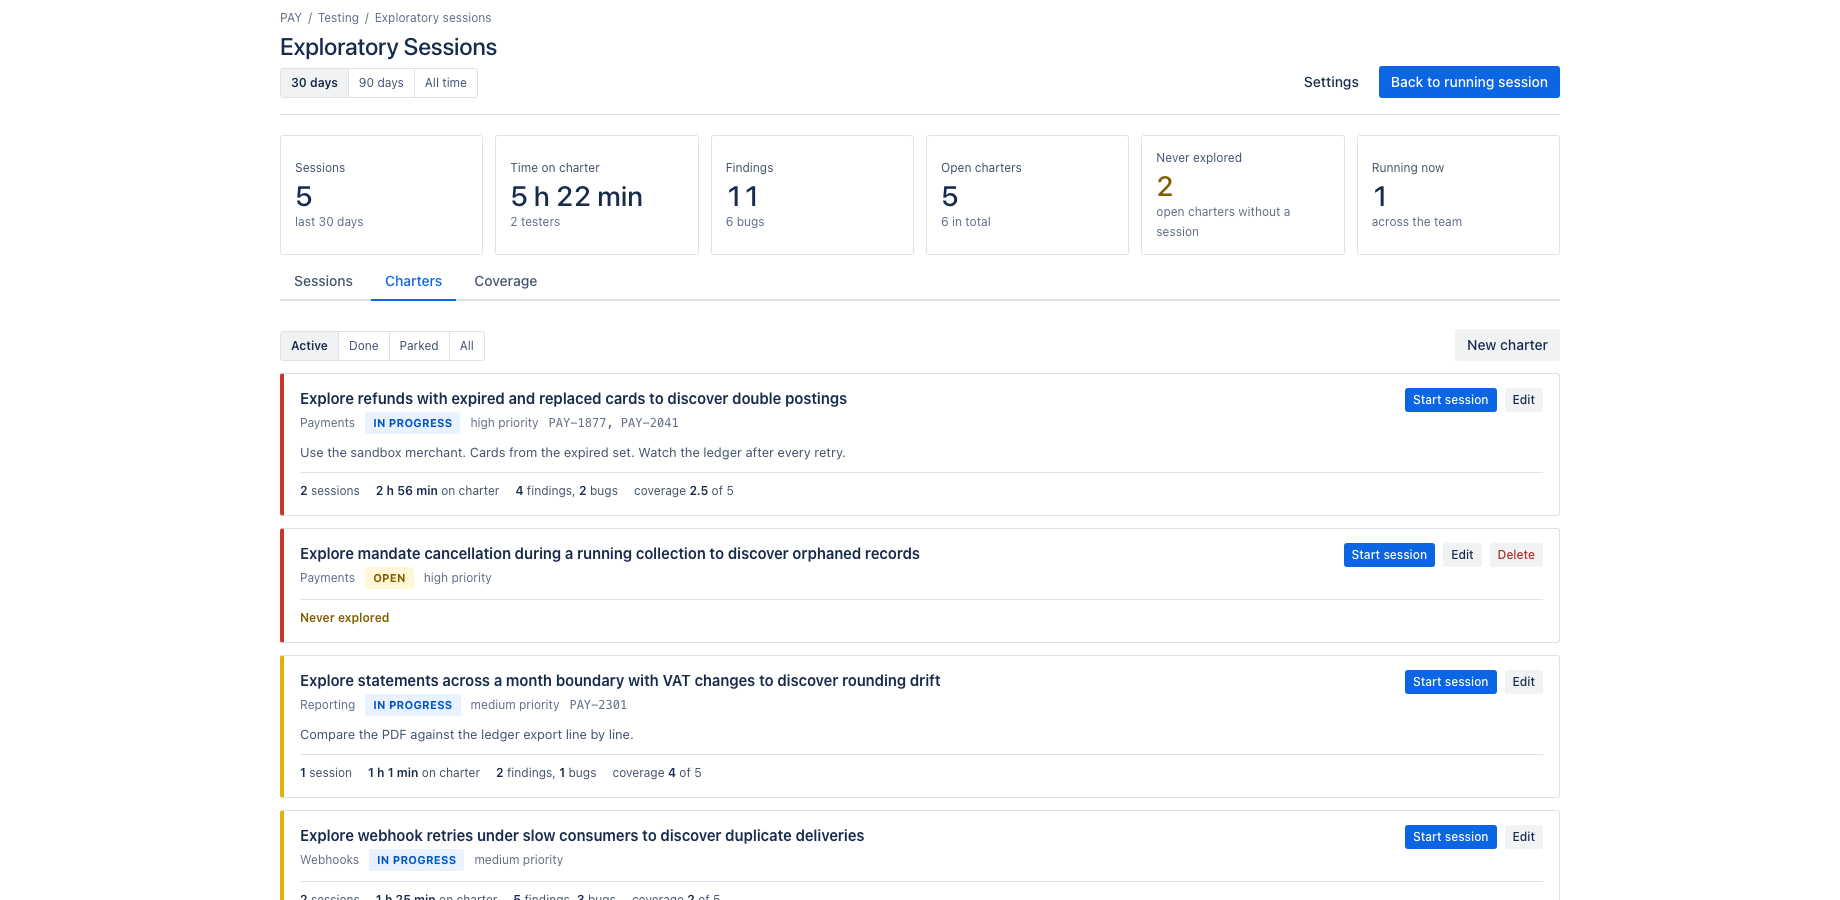Switch range to 90 days
This screenshot has width=1840, height=900.
[381, 83]
